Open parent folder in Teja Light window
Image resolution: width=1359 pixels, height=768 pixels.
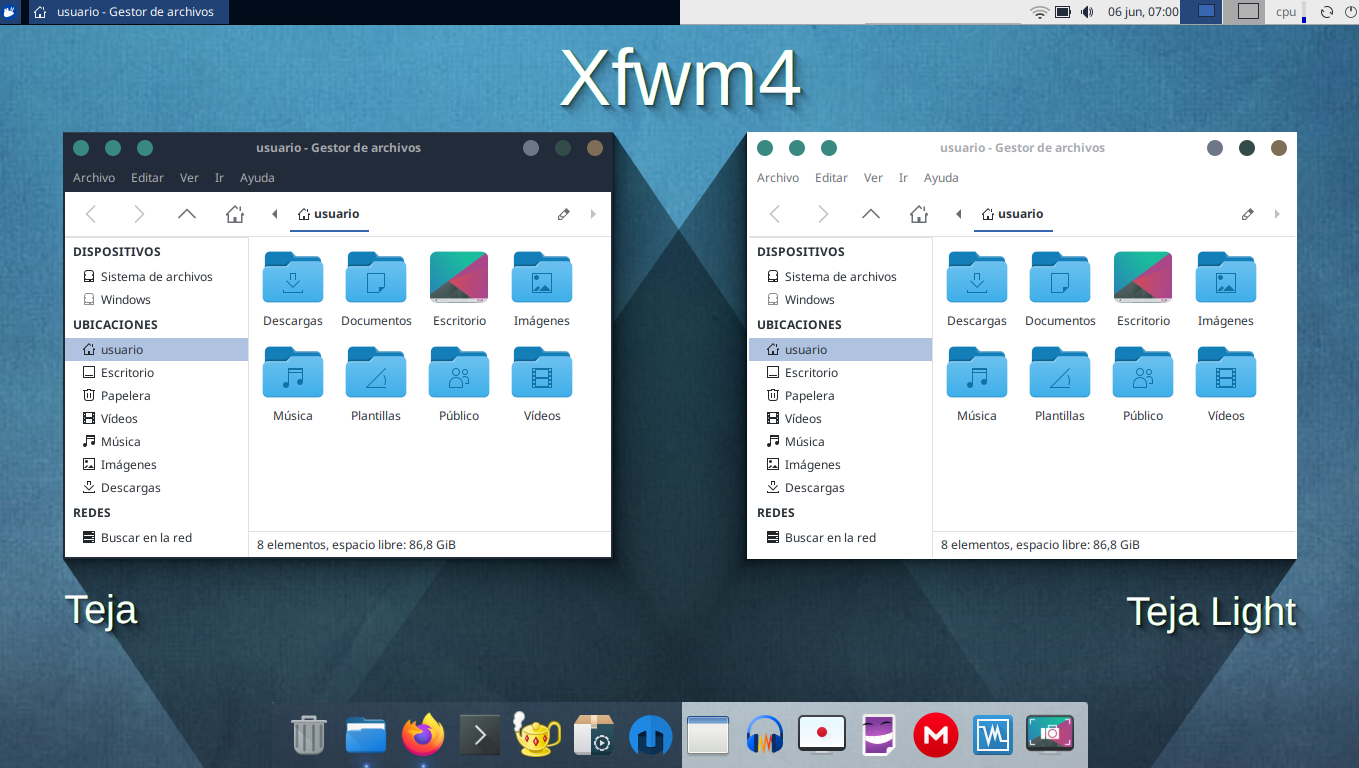point(871,214)
